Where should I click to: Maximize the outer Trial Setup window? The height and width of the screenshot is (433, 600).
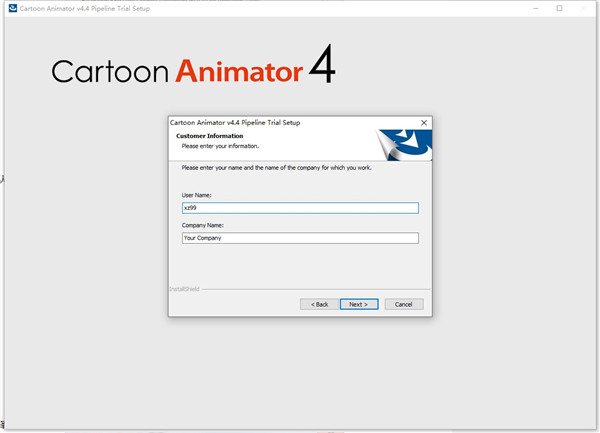point(559,8)
